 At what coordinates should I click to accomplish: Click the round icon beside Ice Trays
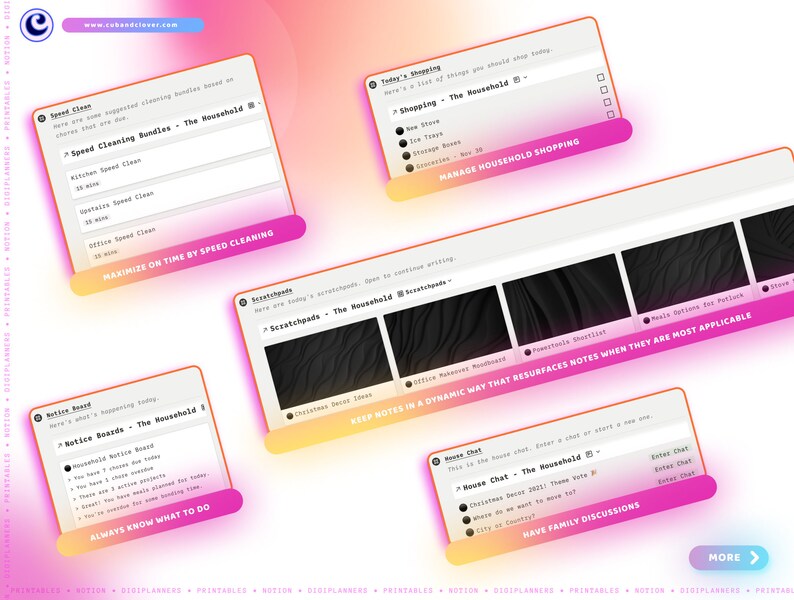pos(403,143)
